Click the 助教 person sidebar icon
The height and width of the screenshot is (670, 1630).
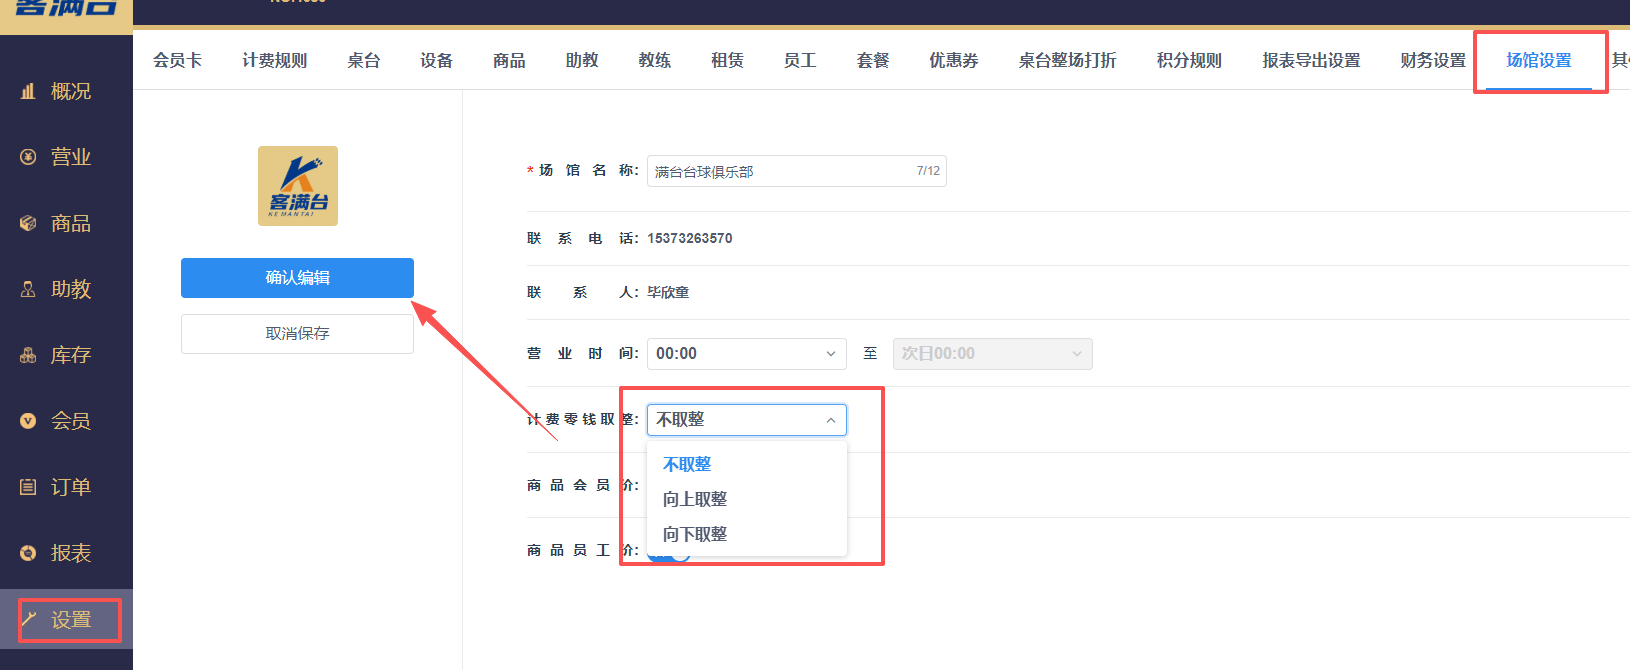point(28,289)
